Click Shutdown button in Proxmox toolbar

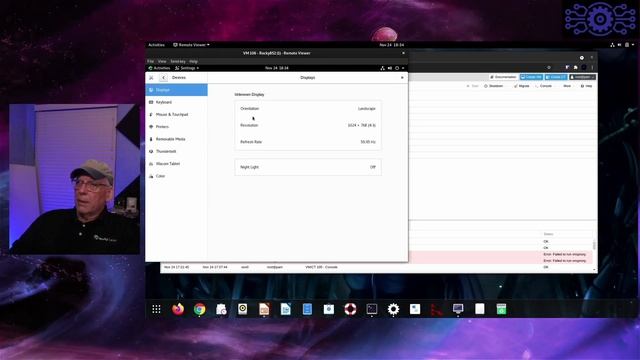point(494,86)
